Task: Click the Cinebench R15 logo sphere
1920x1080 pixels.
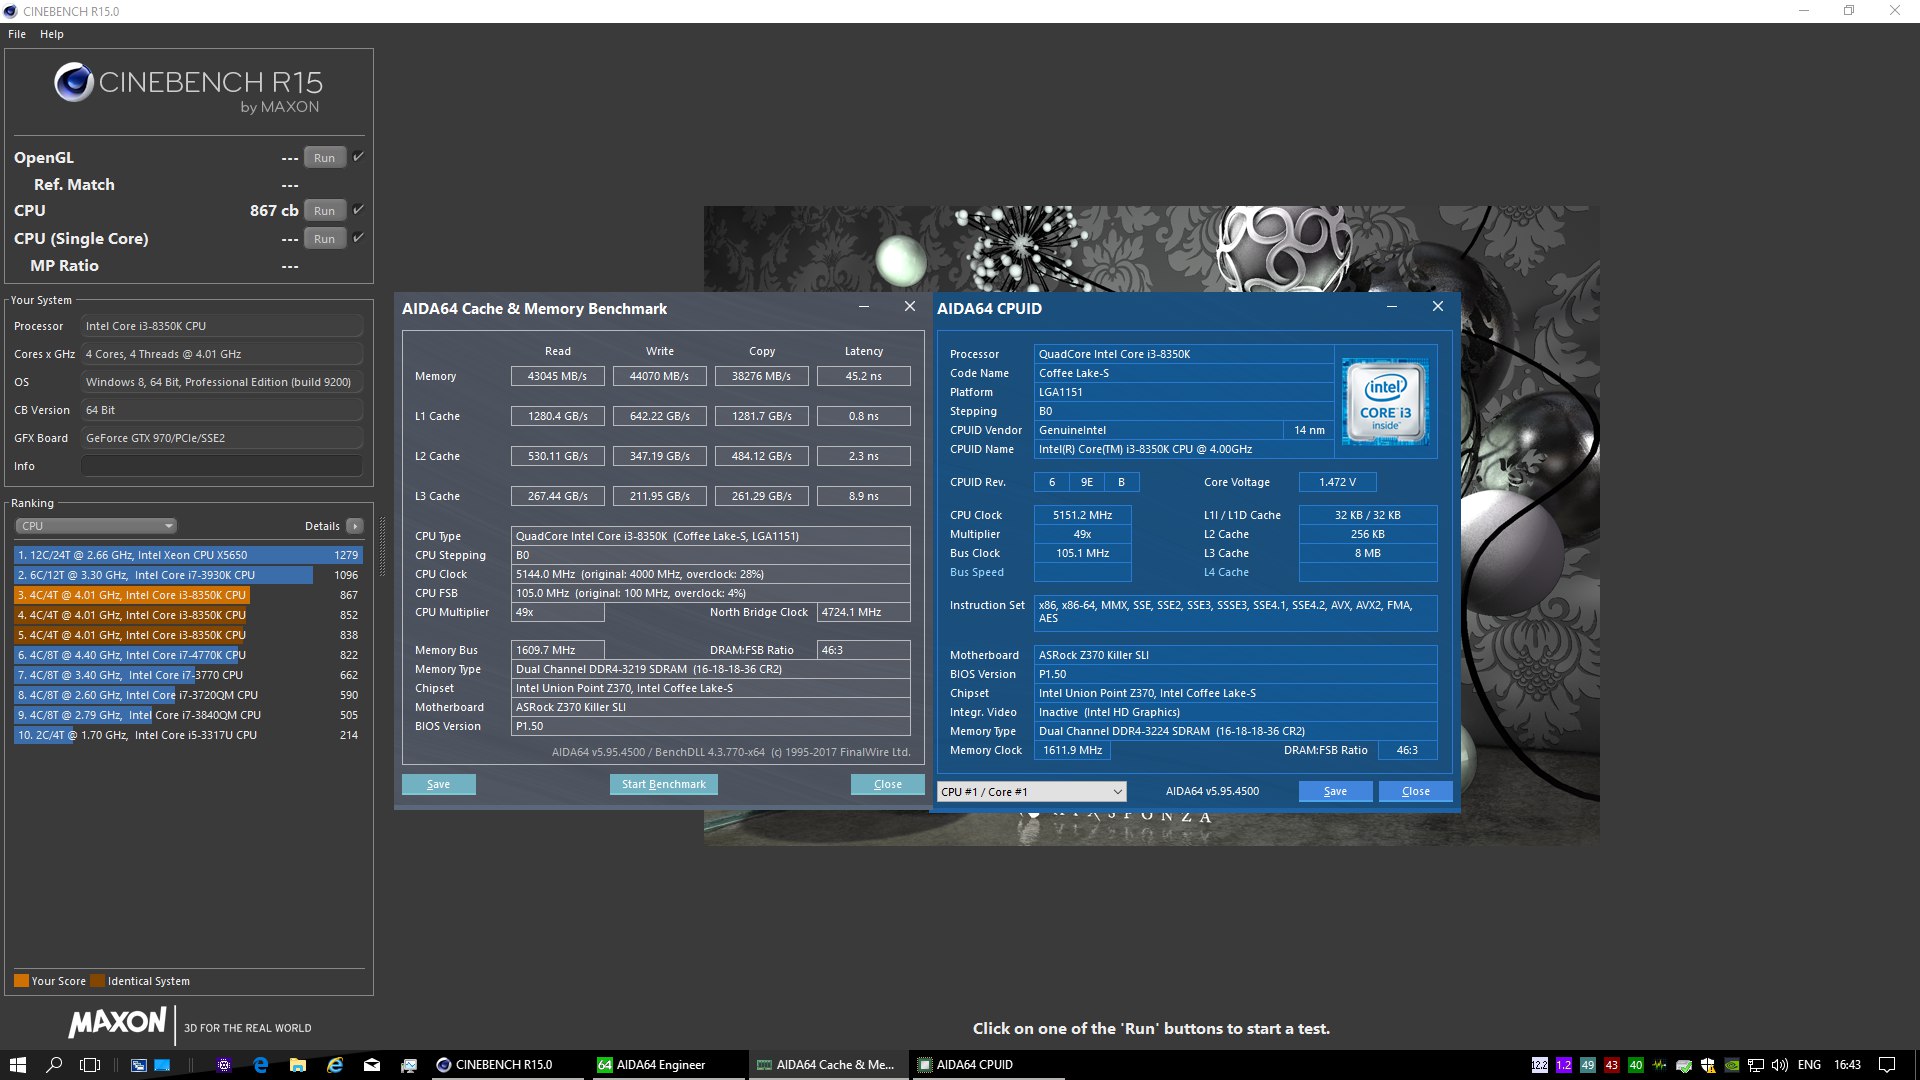Action: point(74,82)
